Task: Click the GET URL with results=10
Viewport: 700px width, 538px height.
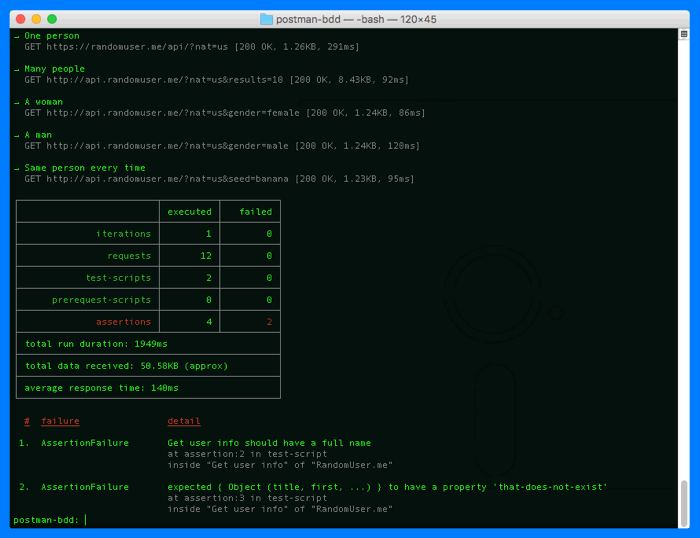Action: pos(217,79)
